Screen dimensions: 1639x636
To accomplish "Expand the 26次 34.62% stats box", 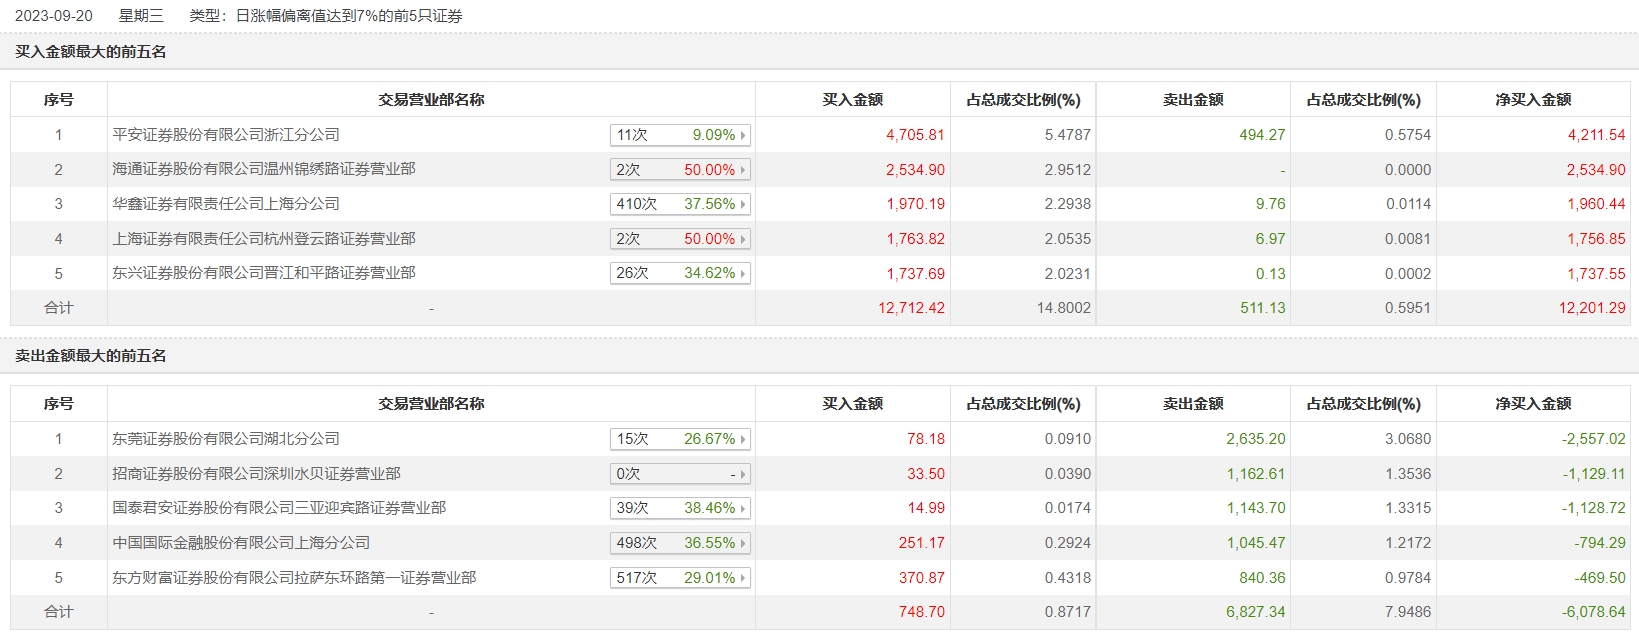I will click(x=680, y=273).
